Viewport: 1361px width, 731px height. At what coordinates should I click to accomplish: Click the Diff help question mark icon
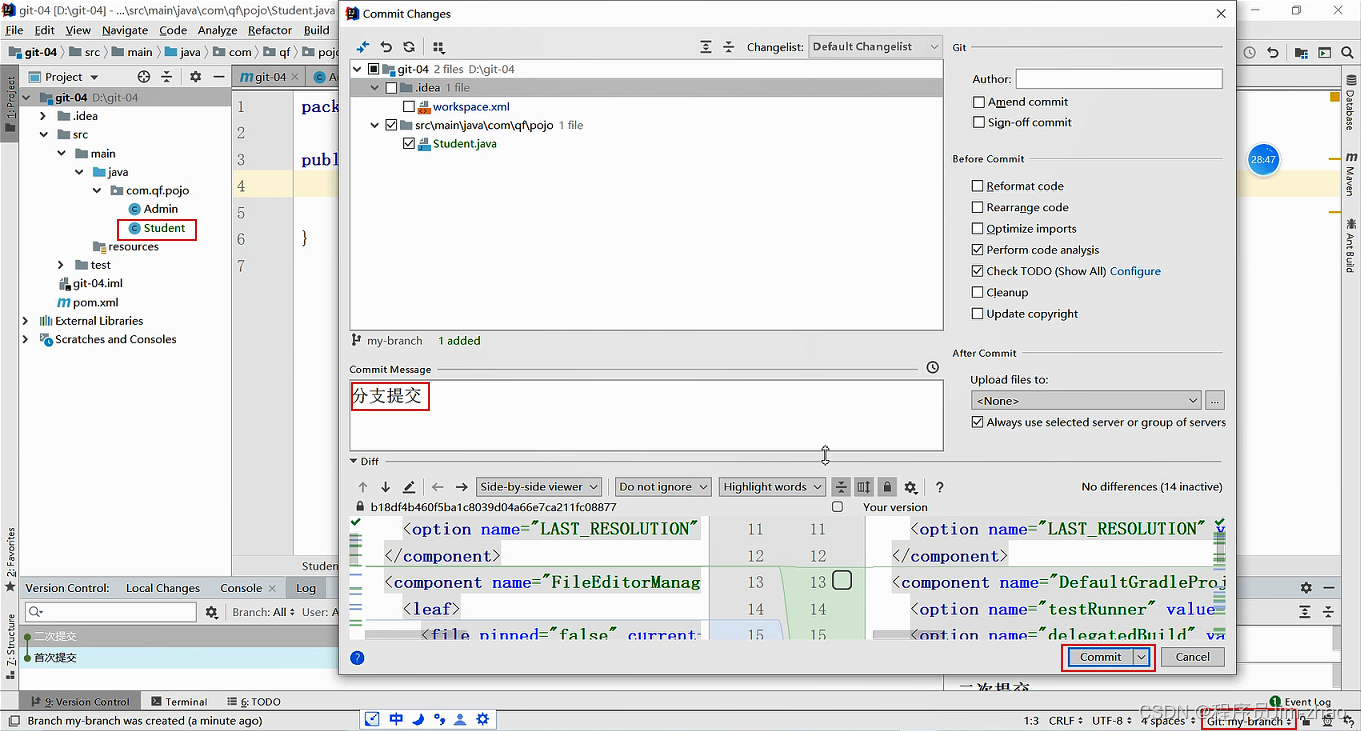pos(939,487)
